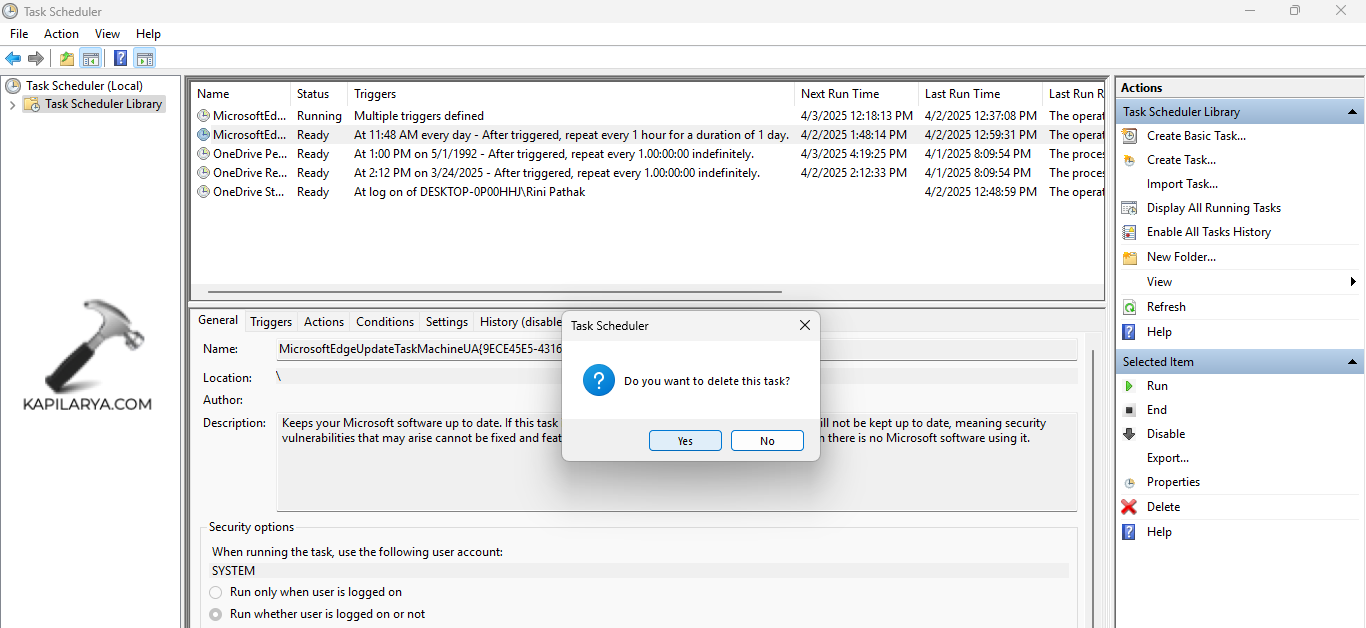The height and width of the screenshot is (628, 1366).
Task: Expand the Task Scheduler Library tree node
Action: (12, 105)
